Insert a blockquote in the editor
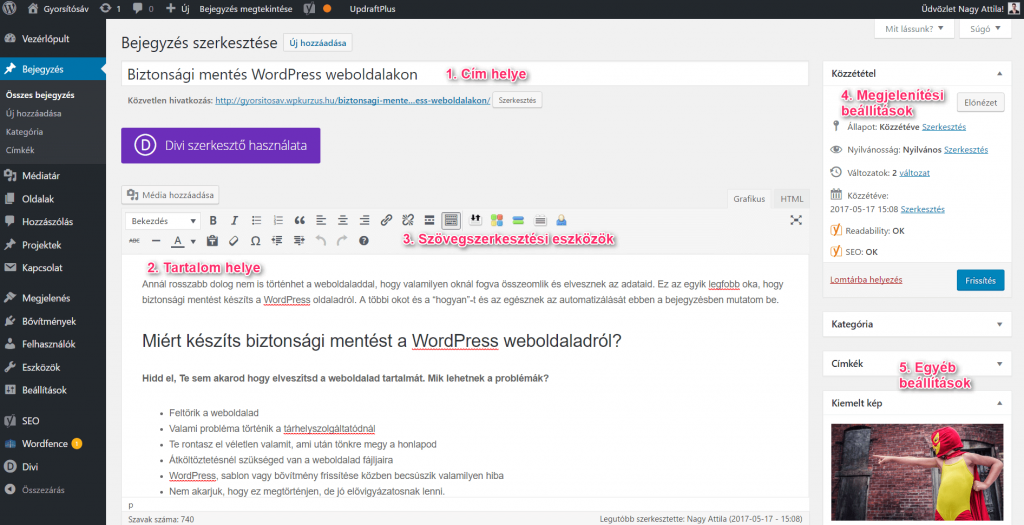The image size is (1024, 525). tap(299, 220)
